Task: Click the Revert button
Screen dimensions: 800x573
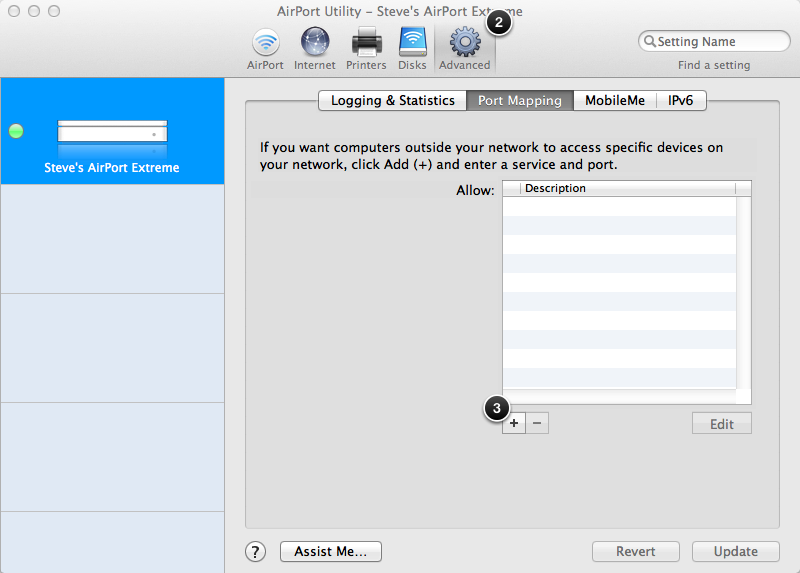Action: pyautogui.click(x=636, y=552)
